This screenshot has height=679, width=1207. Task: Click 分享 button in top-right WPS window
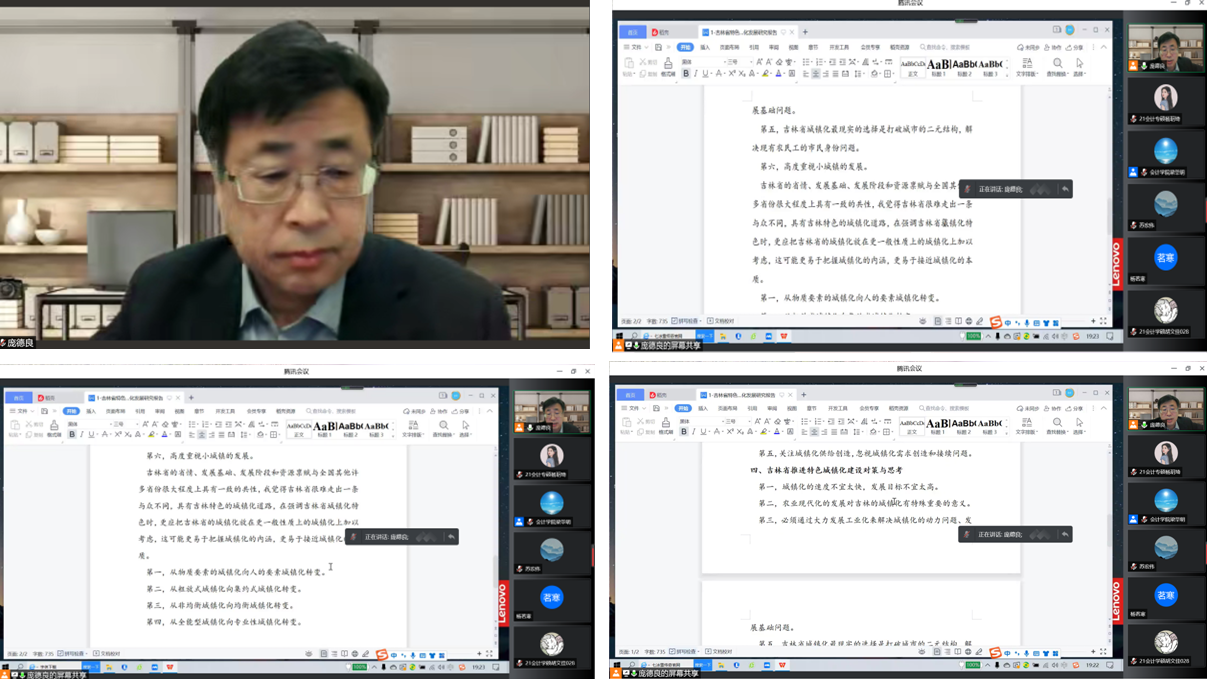[1076, 47]
